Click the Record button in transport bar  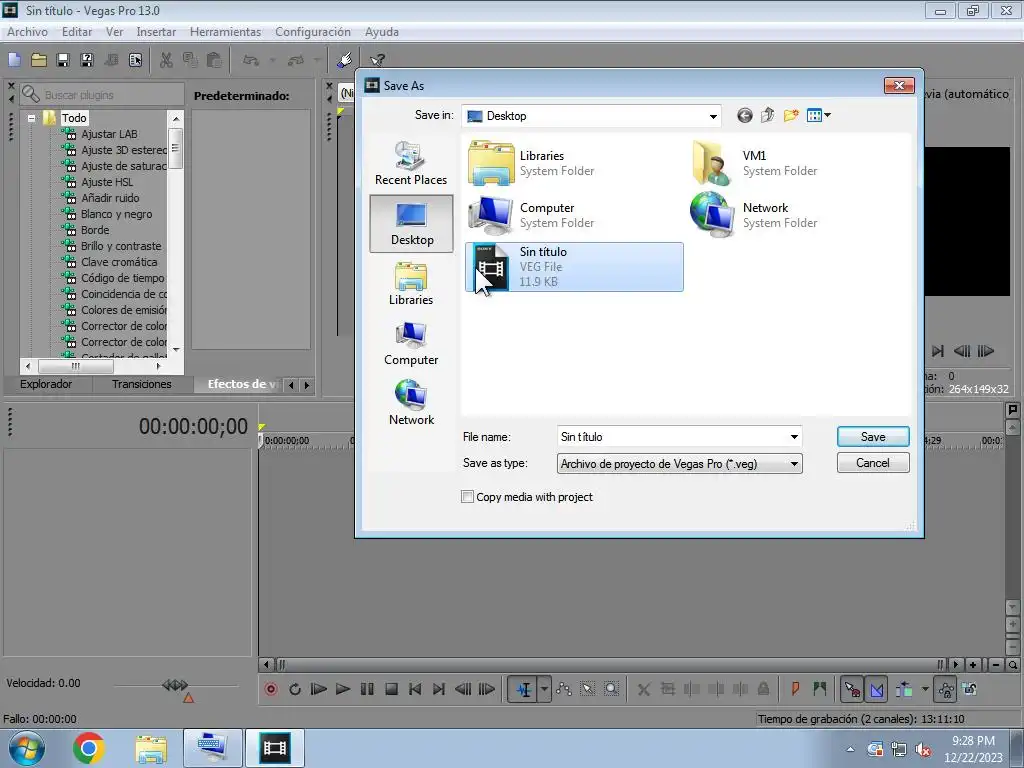point(271,689)
